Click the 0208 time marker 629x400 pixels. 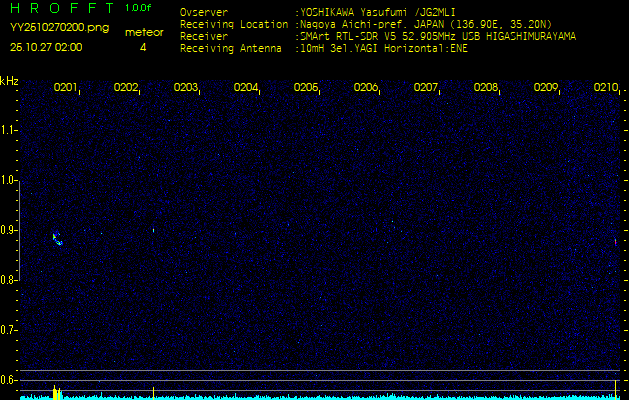point(486,87)
